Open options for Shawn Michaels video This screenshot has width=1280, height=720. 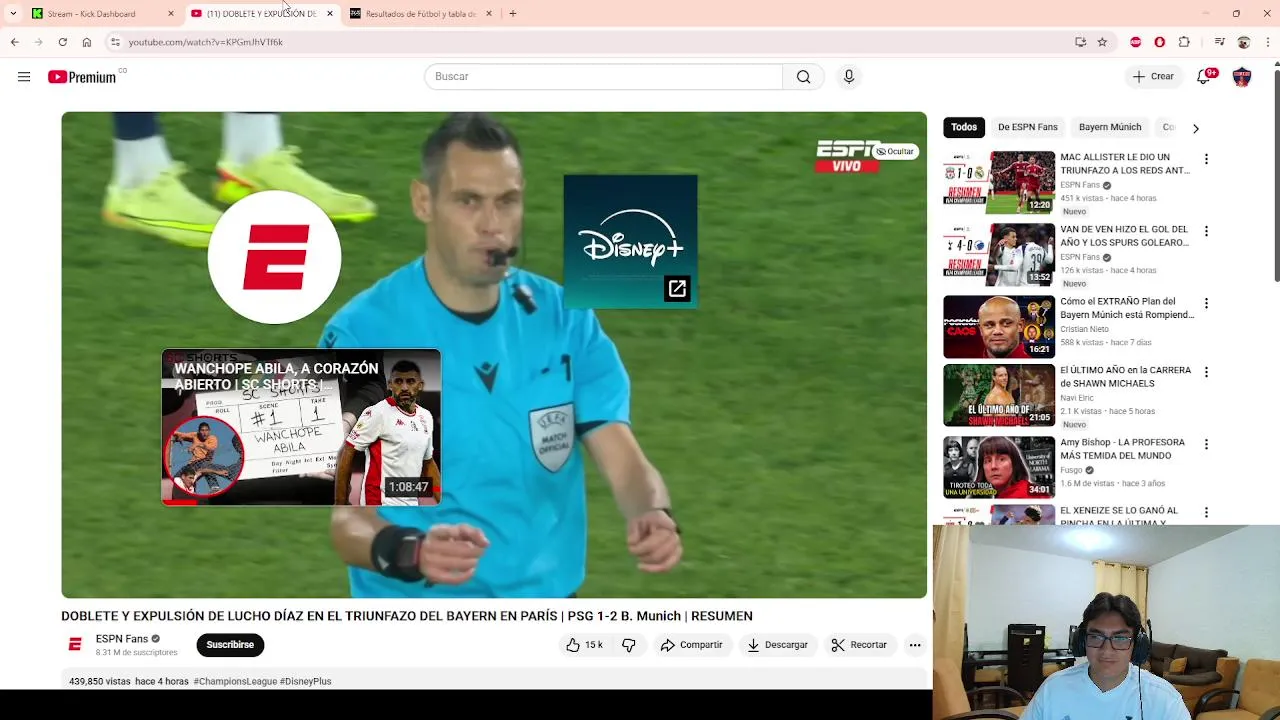(x=1206, y=372)
